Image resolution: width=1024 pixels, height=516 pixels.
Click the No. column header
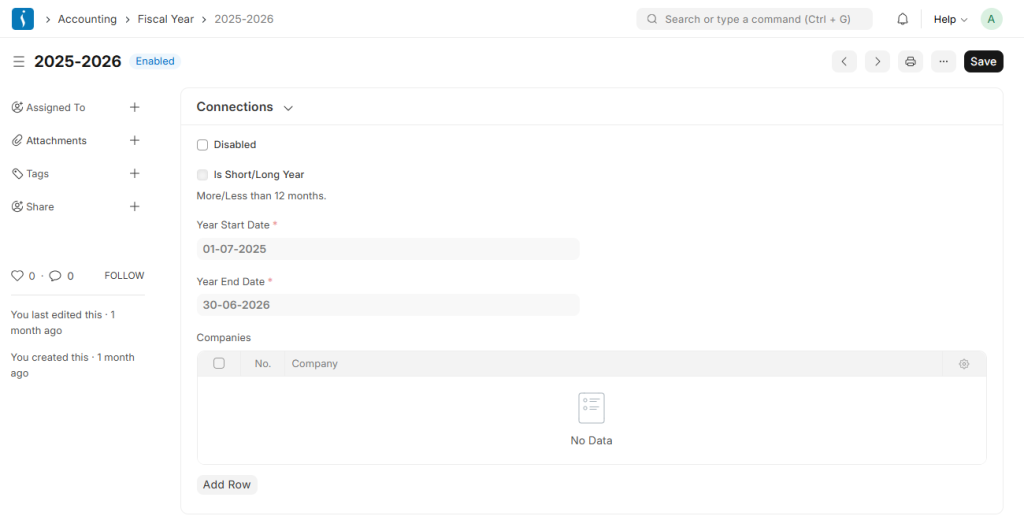pos(263,364)
